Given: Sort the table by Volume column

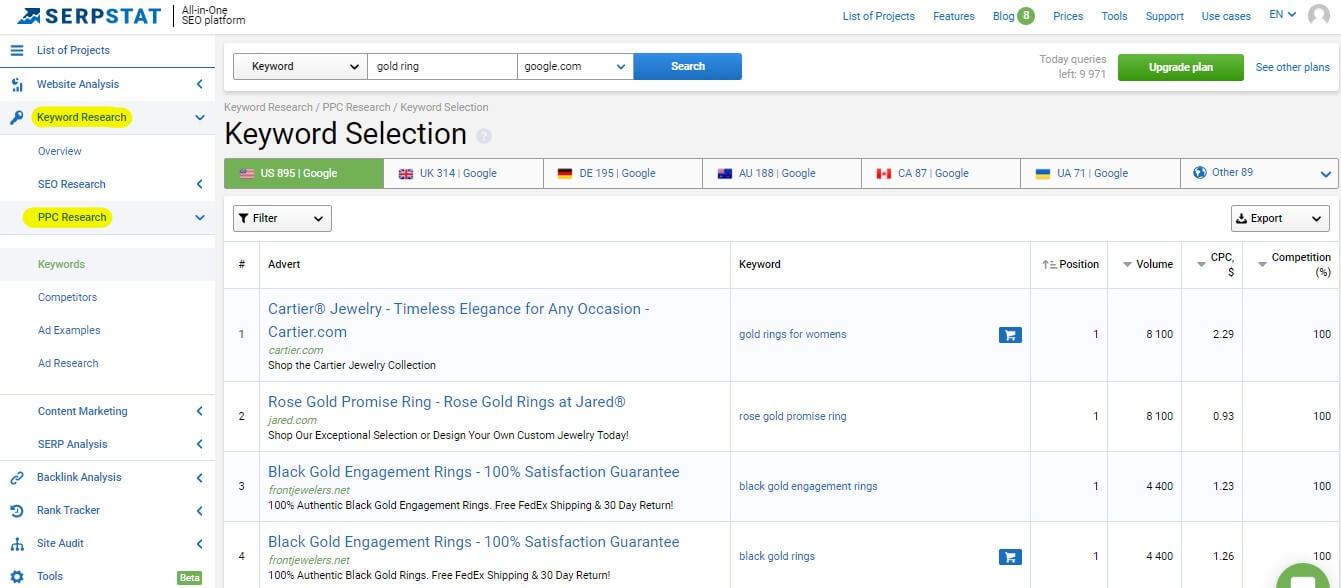Looking at the screenshot, I should [x=1147, y=264].
